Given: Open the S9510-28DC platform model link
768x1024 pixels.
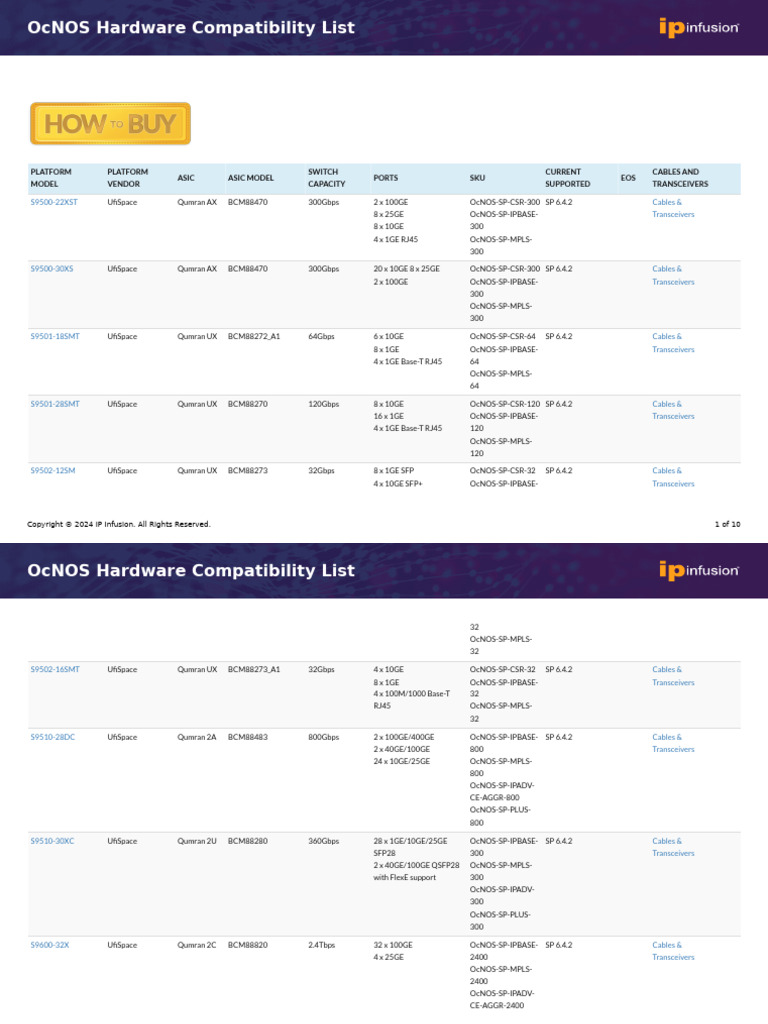Looking at the screenshot, I should pos(53,737).
